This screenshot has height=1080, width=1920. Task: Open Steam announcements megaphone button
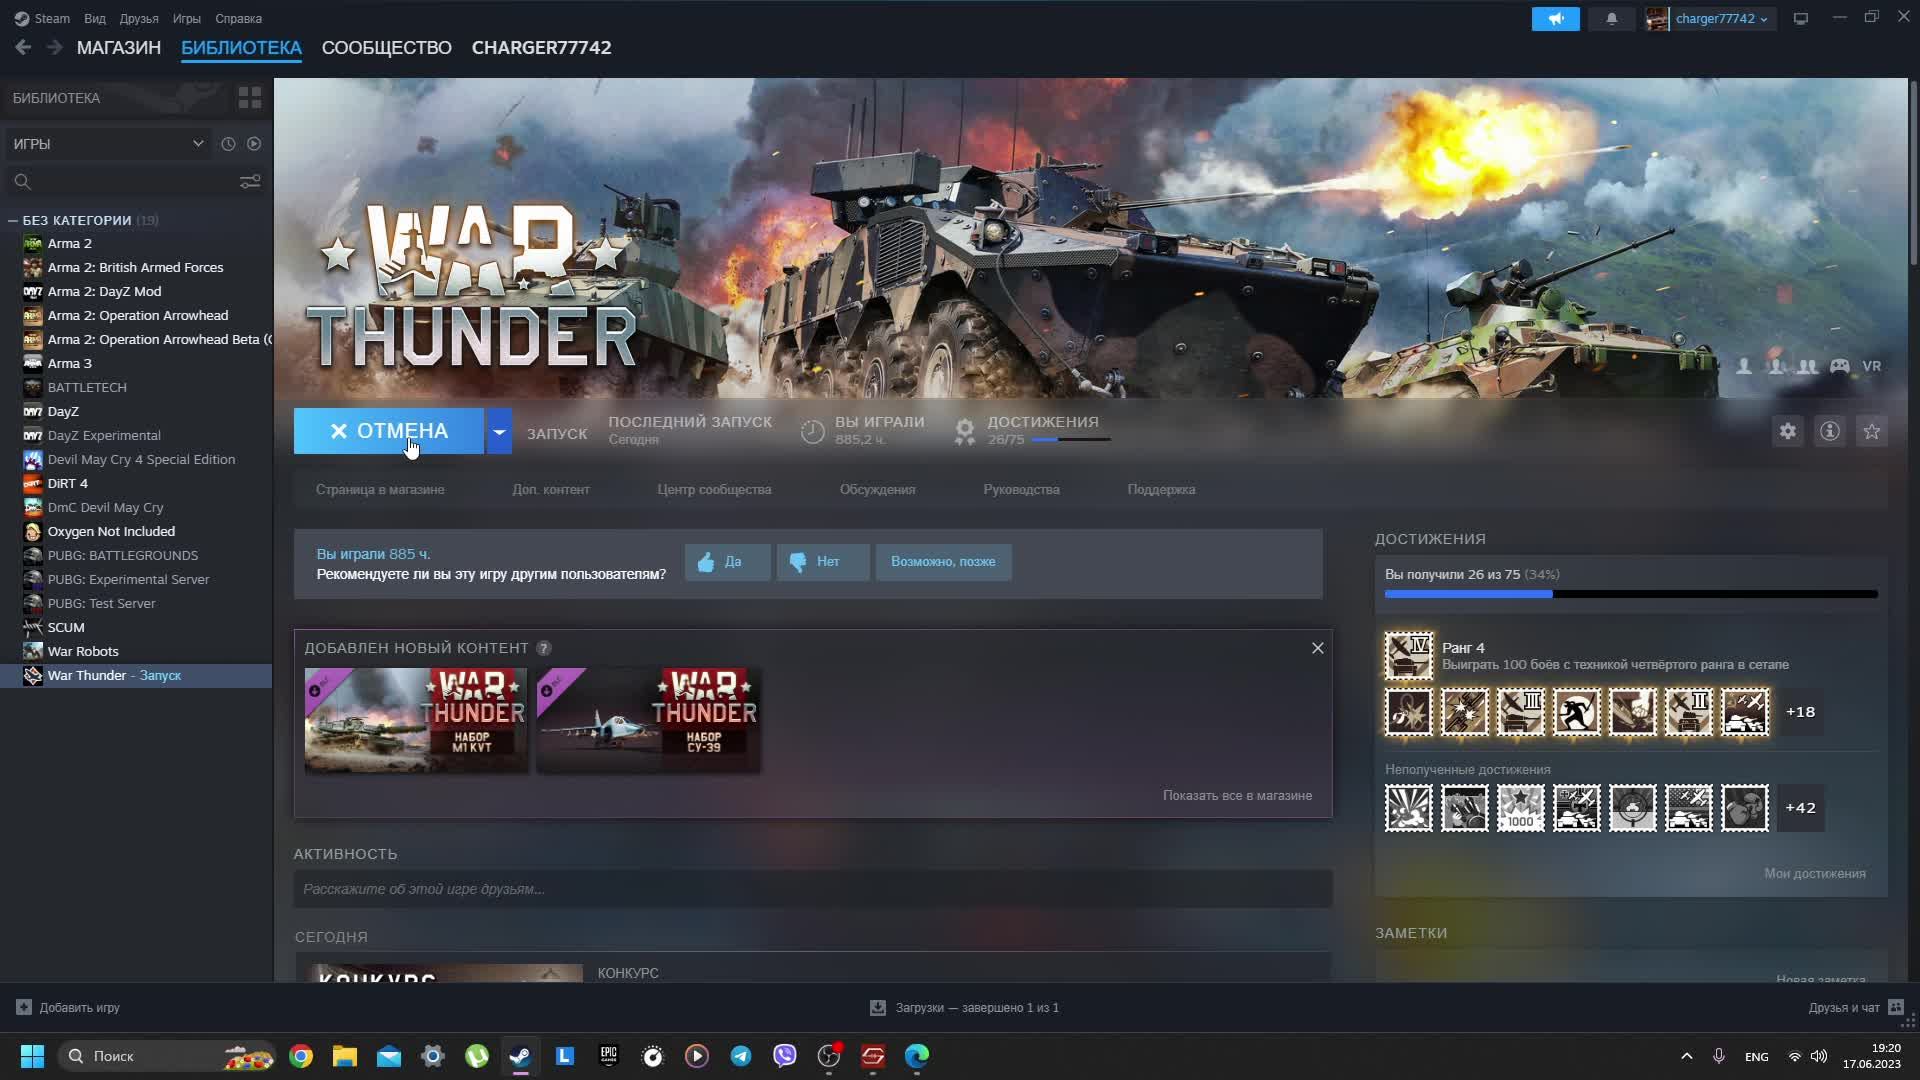(1555, 19)
